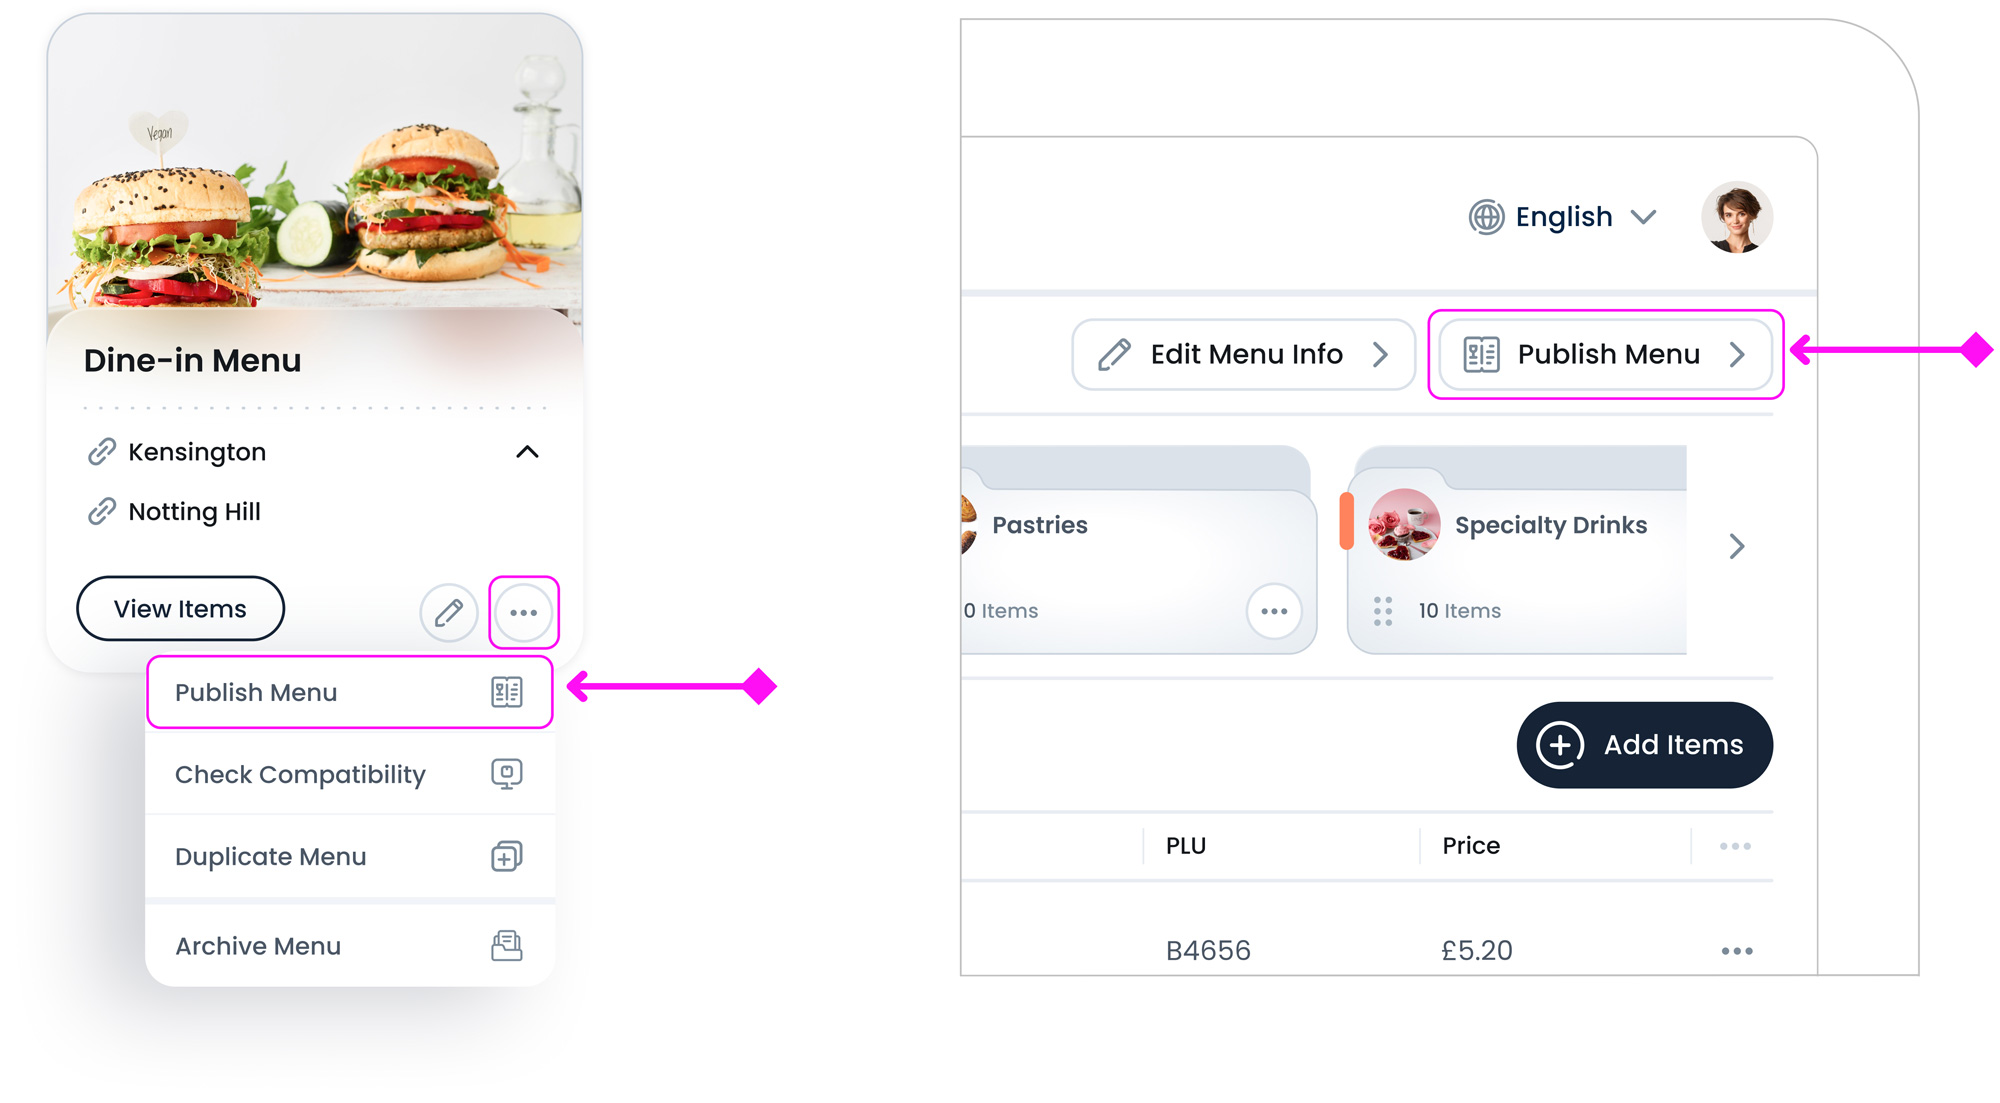Choose Archive Menu option
The height and width of the screenshot is (1103, 2000).
coord(350,946)
